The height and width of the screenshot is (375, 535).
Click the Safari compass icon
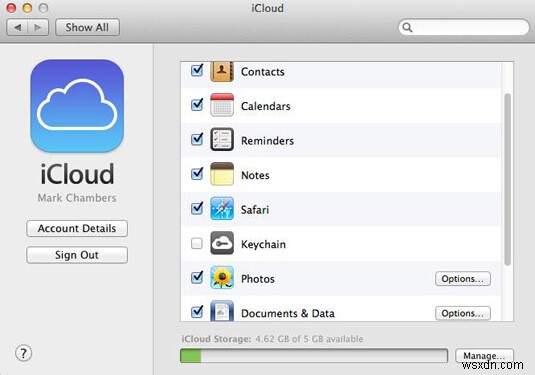(222, 208)
